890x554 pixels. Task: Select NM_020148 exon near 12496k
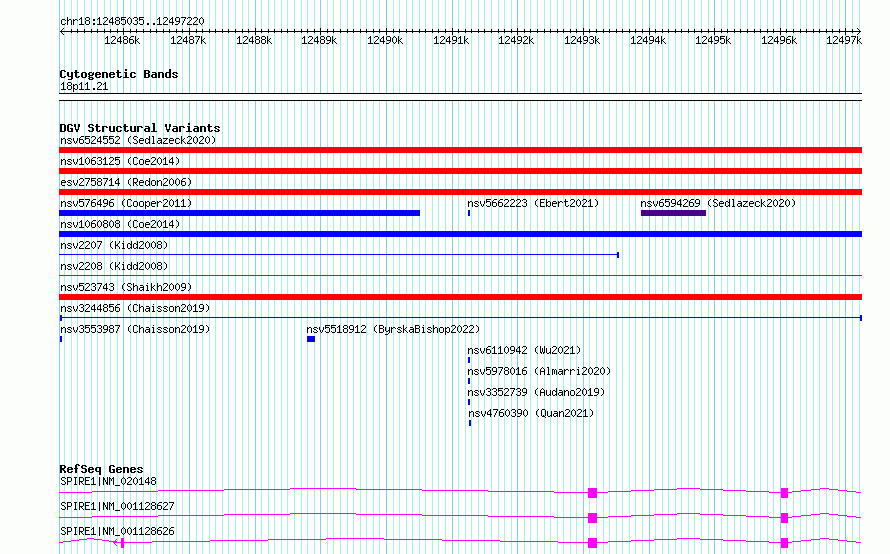coord(784,493)
